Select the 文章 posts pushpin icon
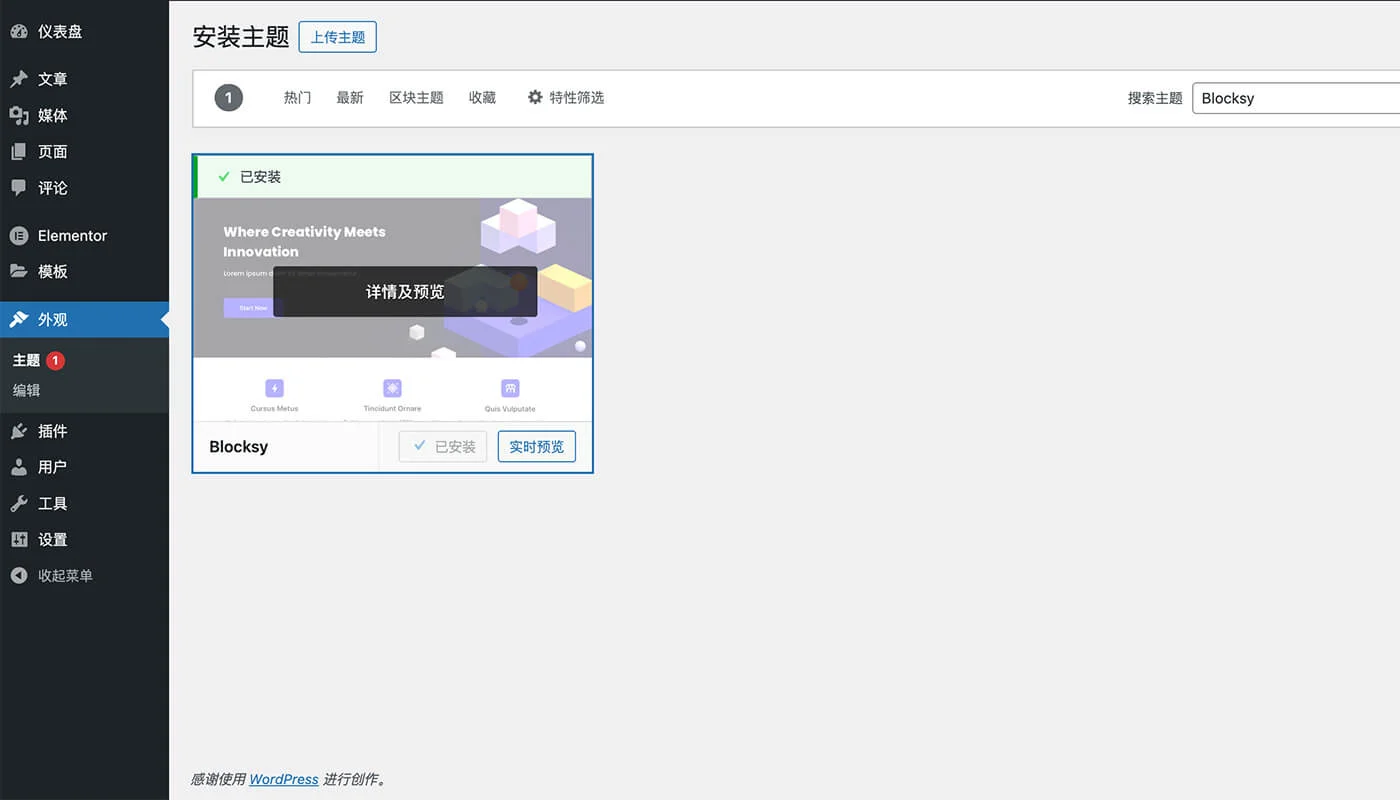 click(20, 79)
